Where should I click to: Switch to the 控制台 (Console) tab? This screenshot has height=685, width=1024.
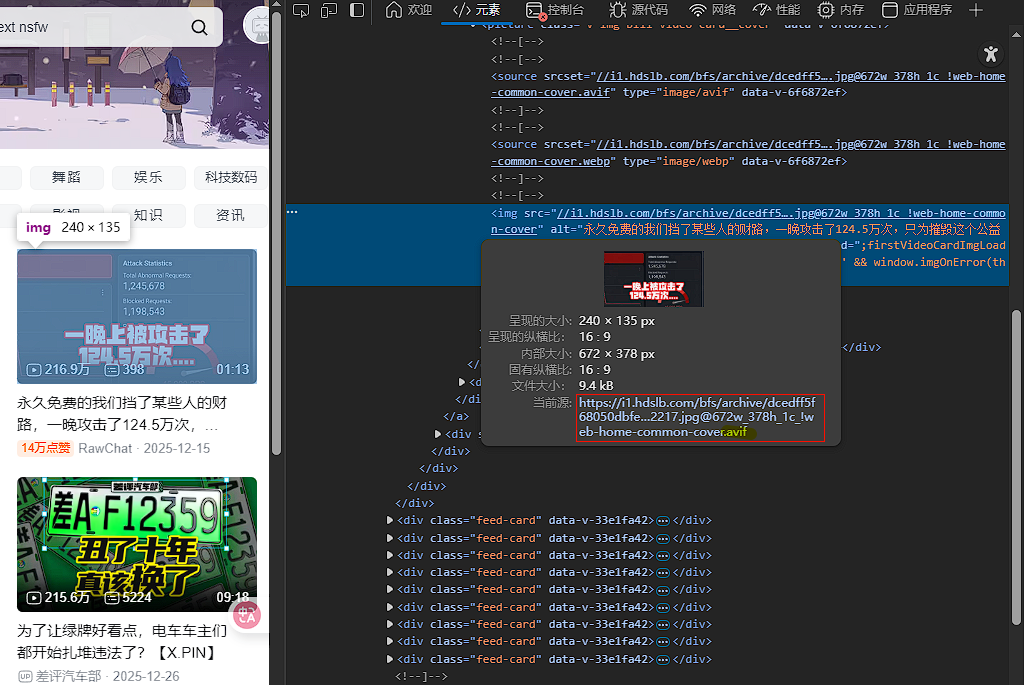(555, 10)
